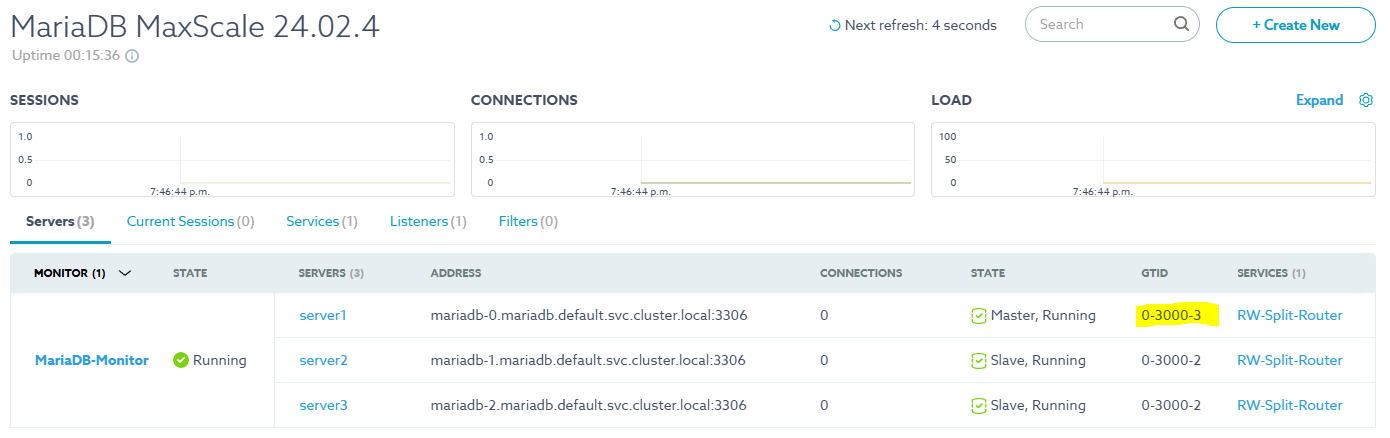Viewport: 1390px width, 438px height.
Task: Click the Connections graph
Action: [693, 160]
